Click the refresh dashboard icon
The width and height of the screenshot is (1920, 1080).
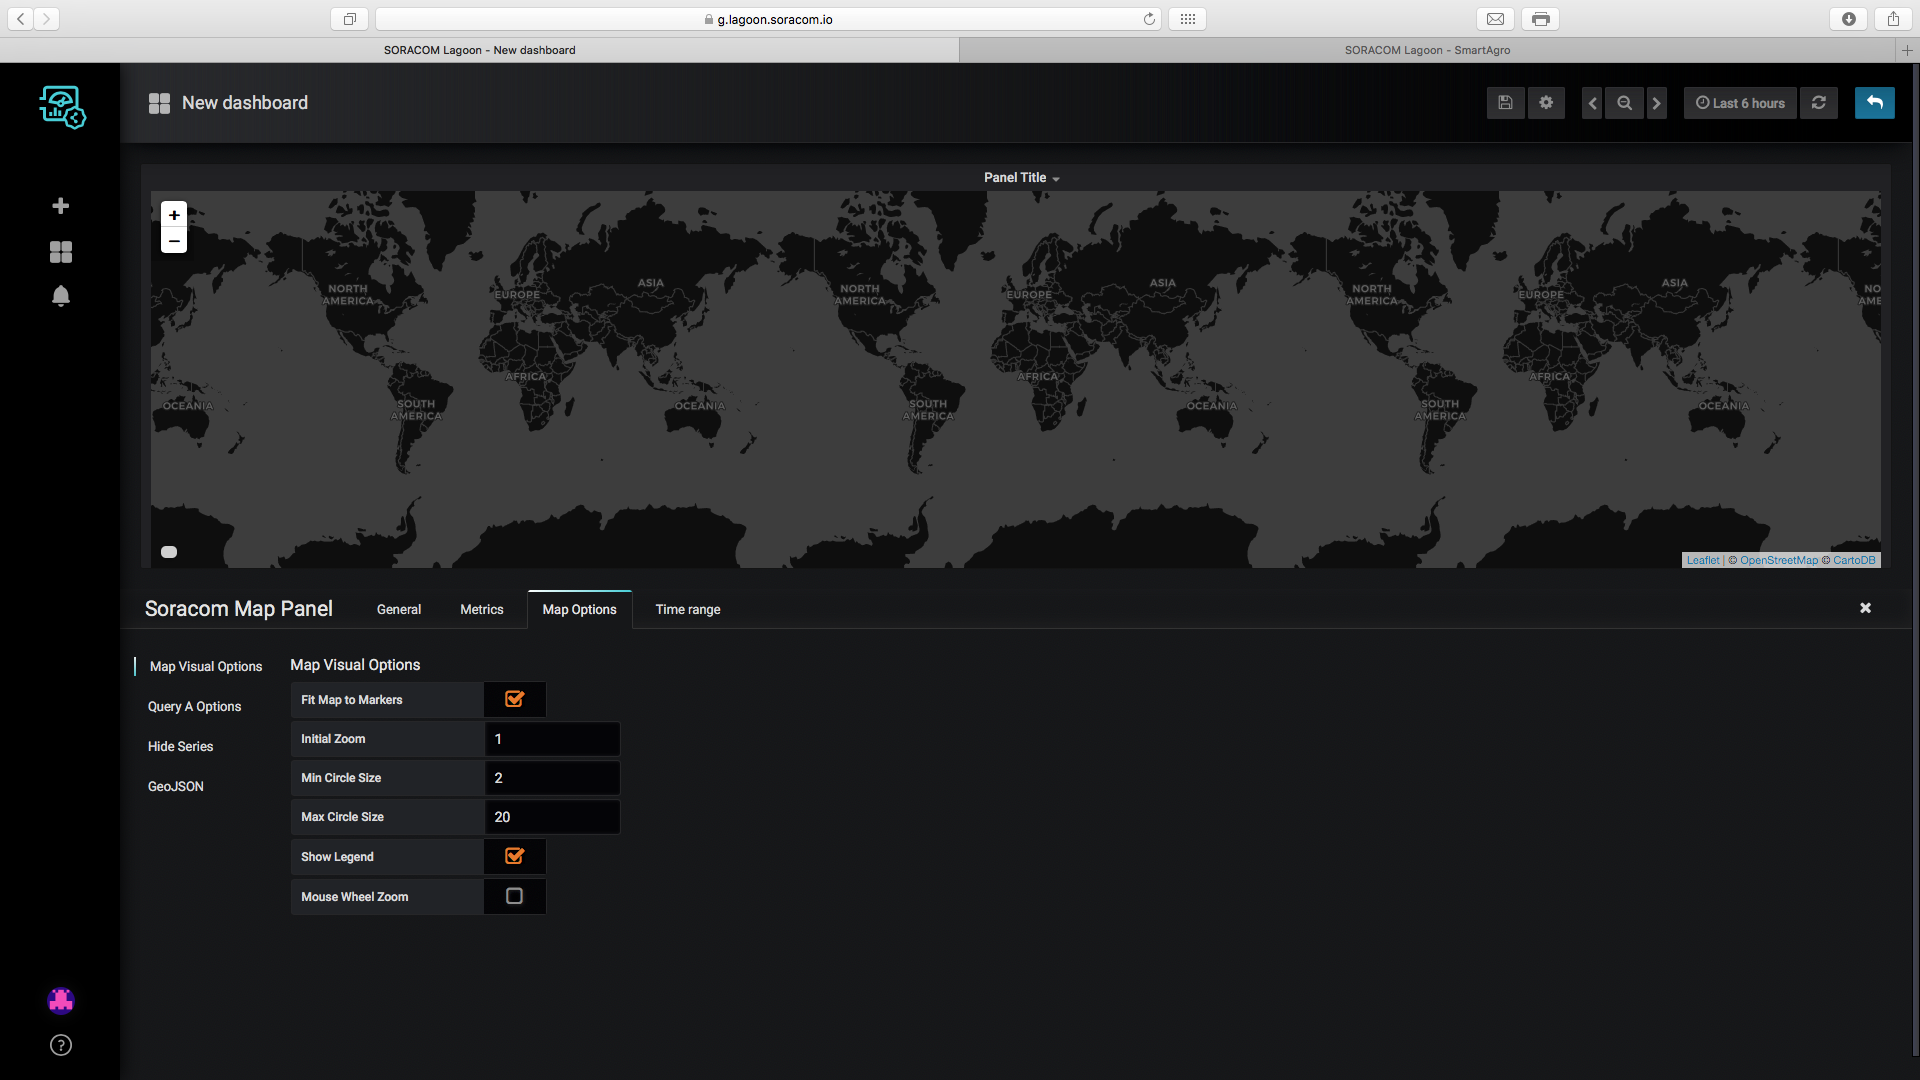1819,103
